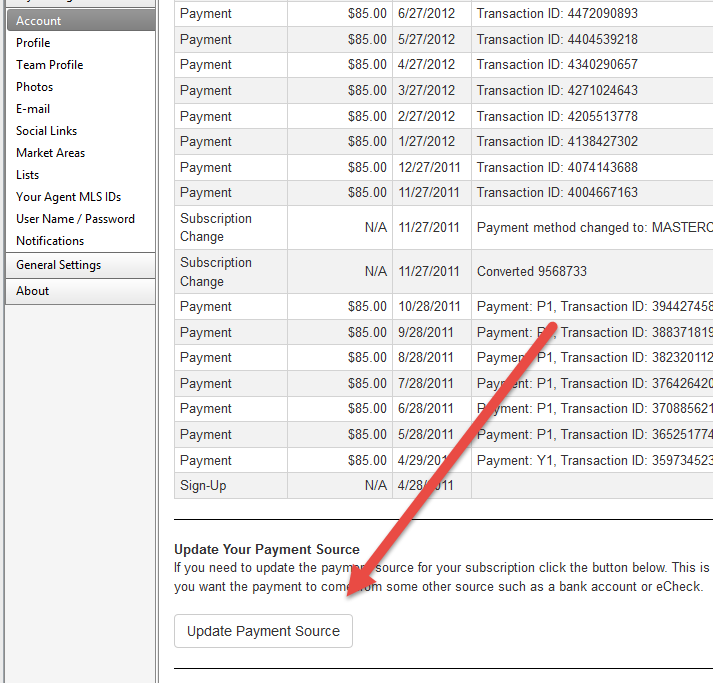This screenshot has width=713, height=683.
Task: Click $85.00 amount in 6/27/2012 row
Action: point(367,14)
